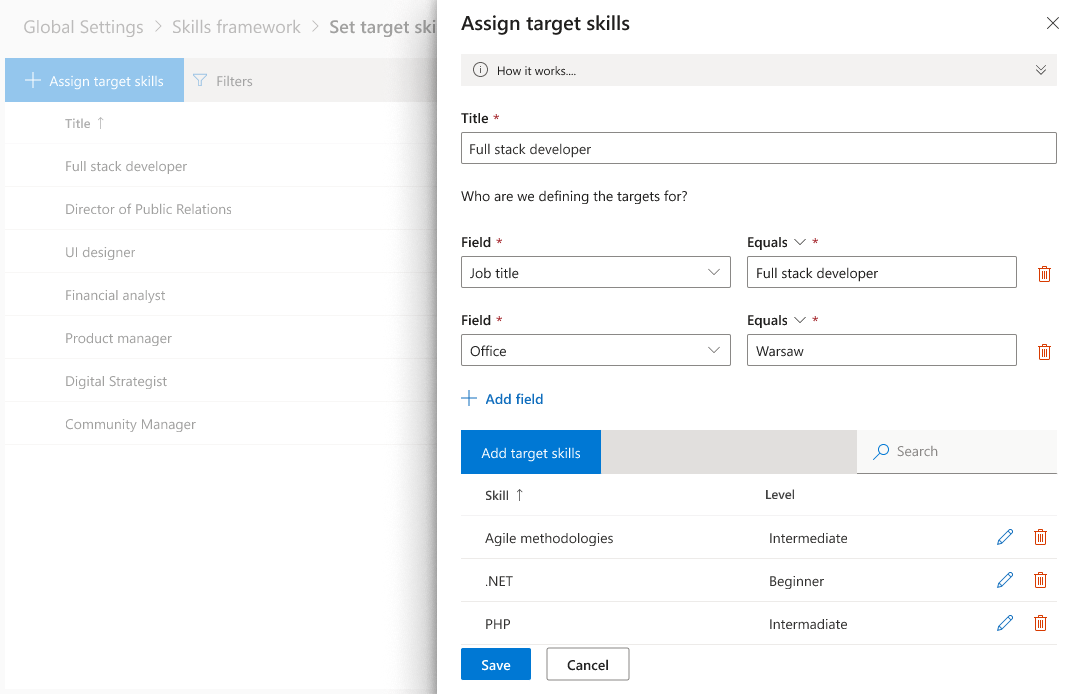The width and height of the screenshot is (1075, 694).
Task: Navigate to Global Settings breadcrumb
Action: (83, 27)
